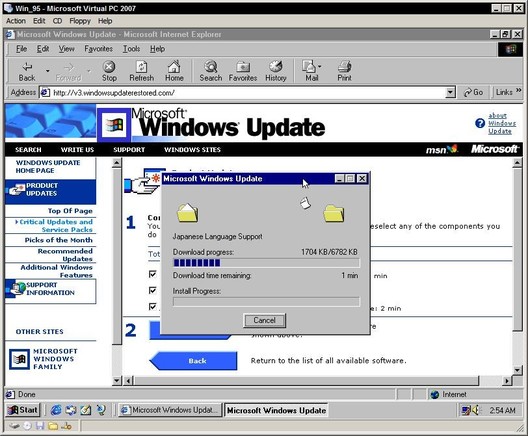The height and width of the screenshot is (436, 528).
Task: Open the Forward button dropdown arrow
Action: (89, 71)
